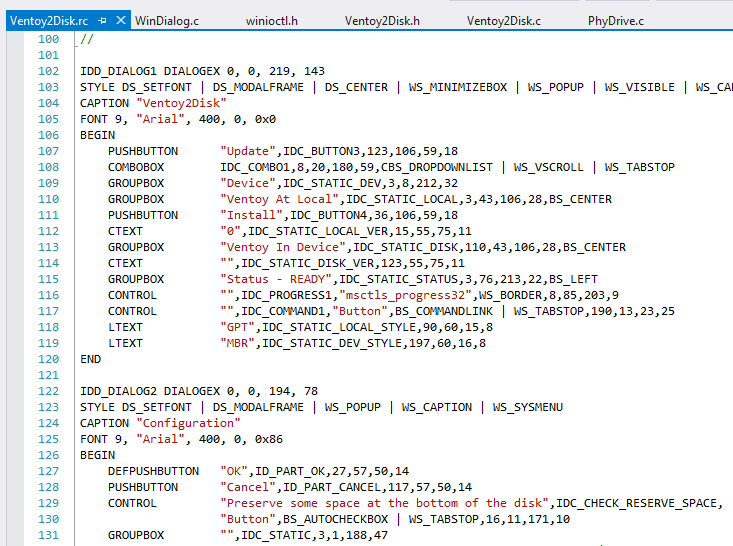Click the IDC_STATIC_LOCAL_STYLE identifier
Screen dimensions: 733x546
pos(338,327)
